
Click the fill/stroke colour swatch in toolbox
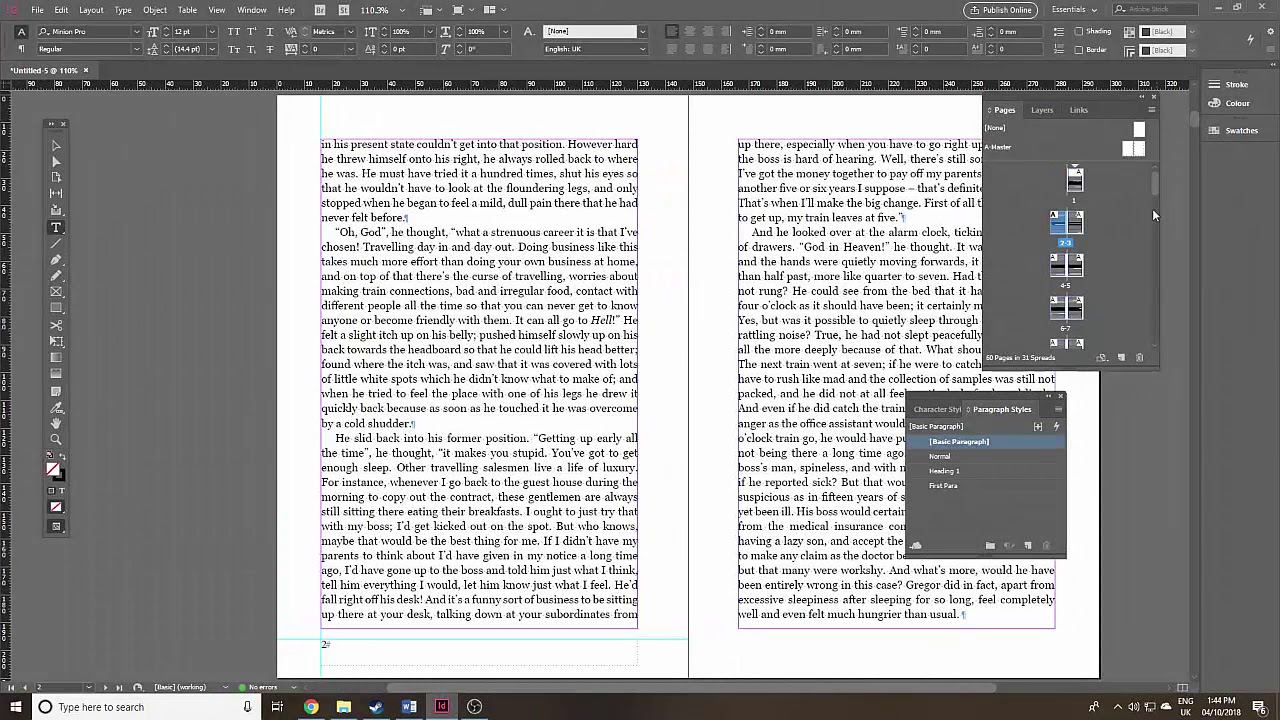tap(54, 470)
